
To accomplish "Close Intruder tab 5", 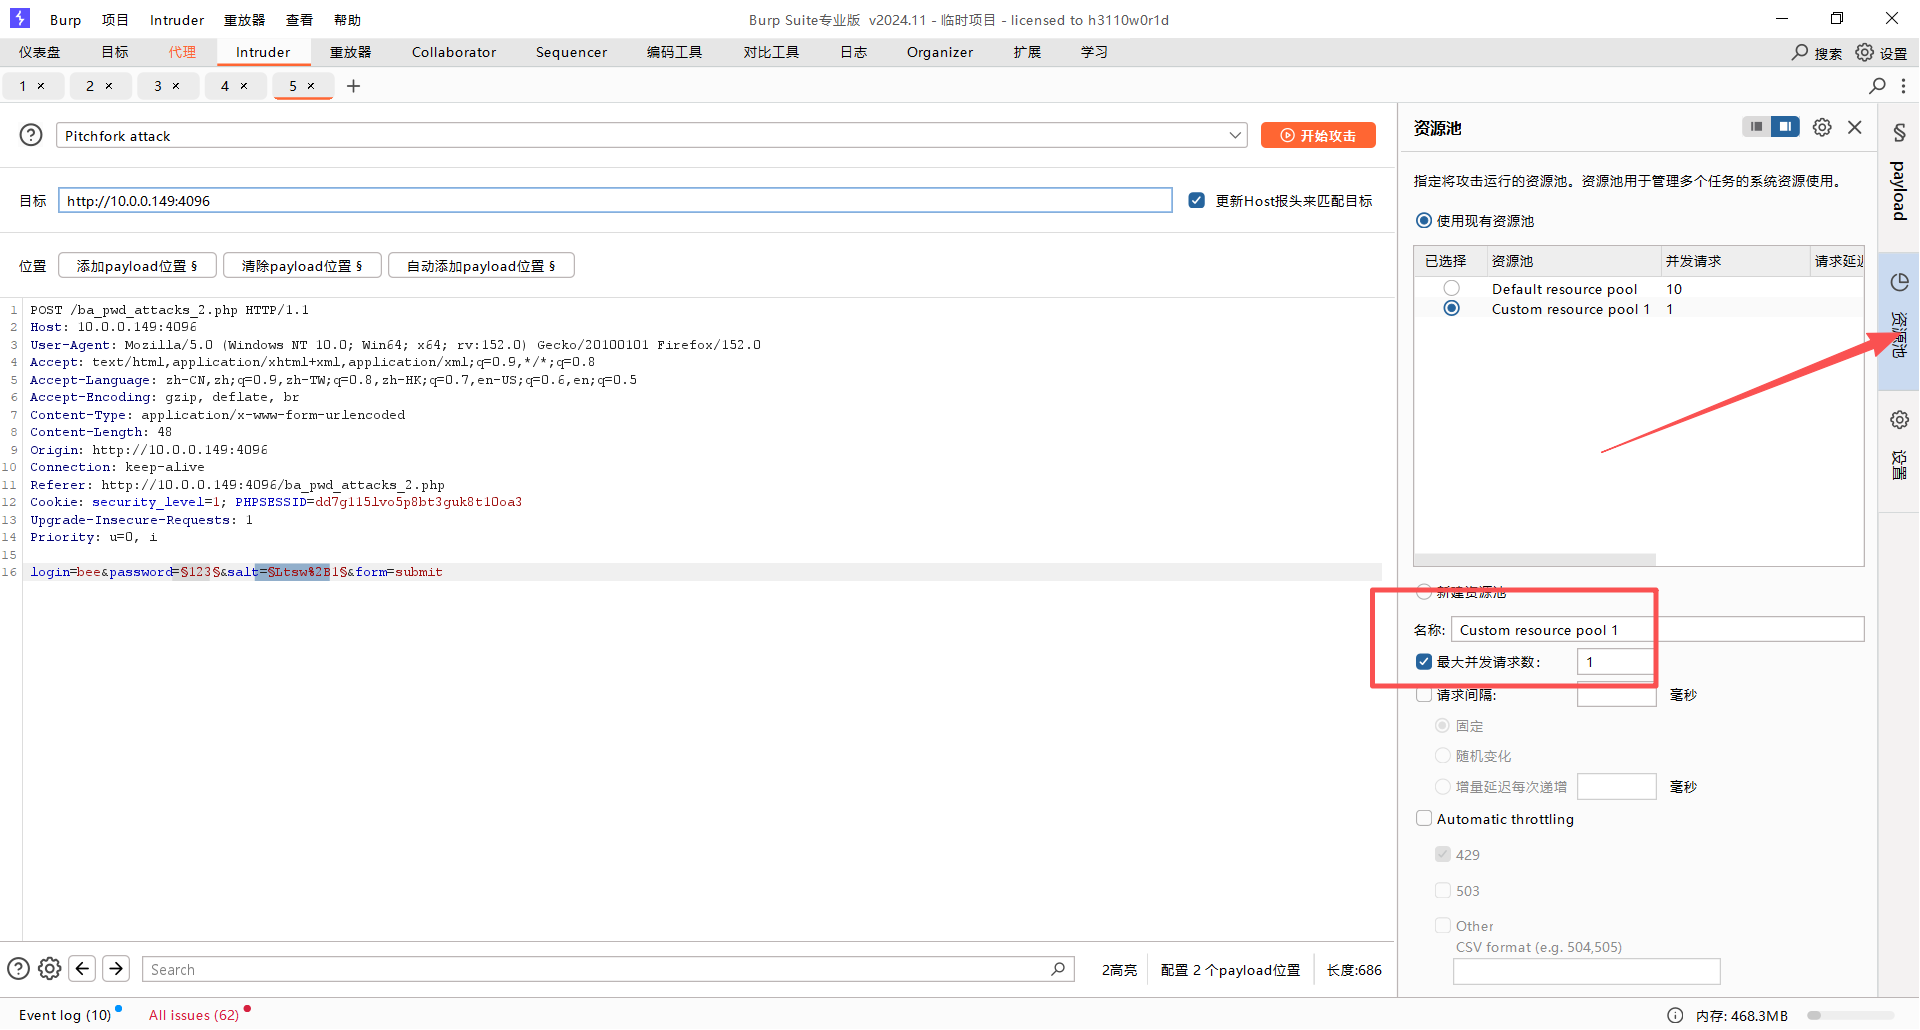I will pos(311,86).
